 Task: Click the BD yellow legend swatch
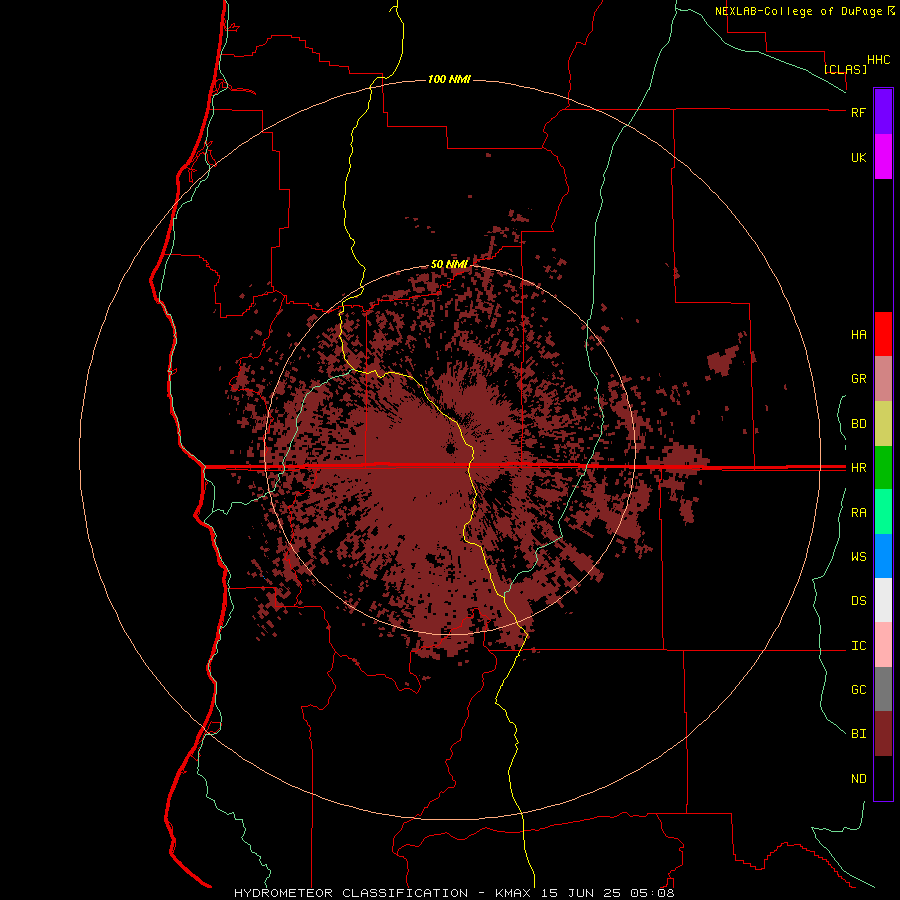tap(883, 424)
